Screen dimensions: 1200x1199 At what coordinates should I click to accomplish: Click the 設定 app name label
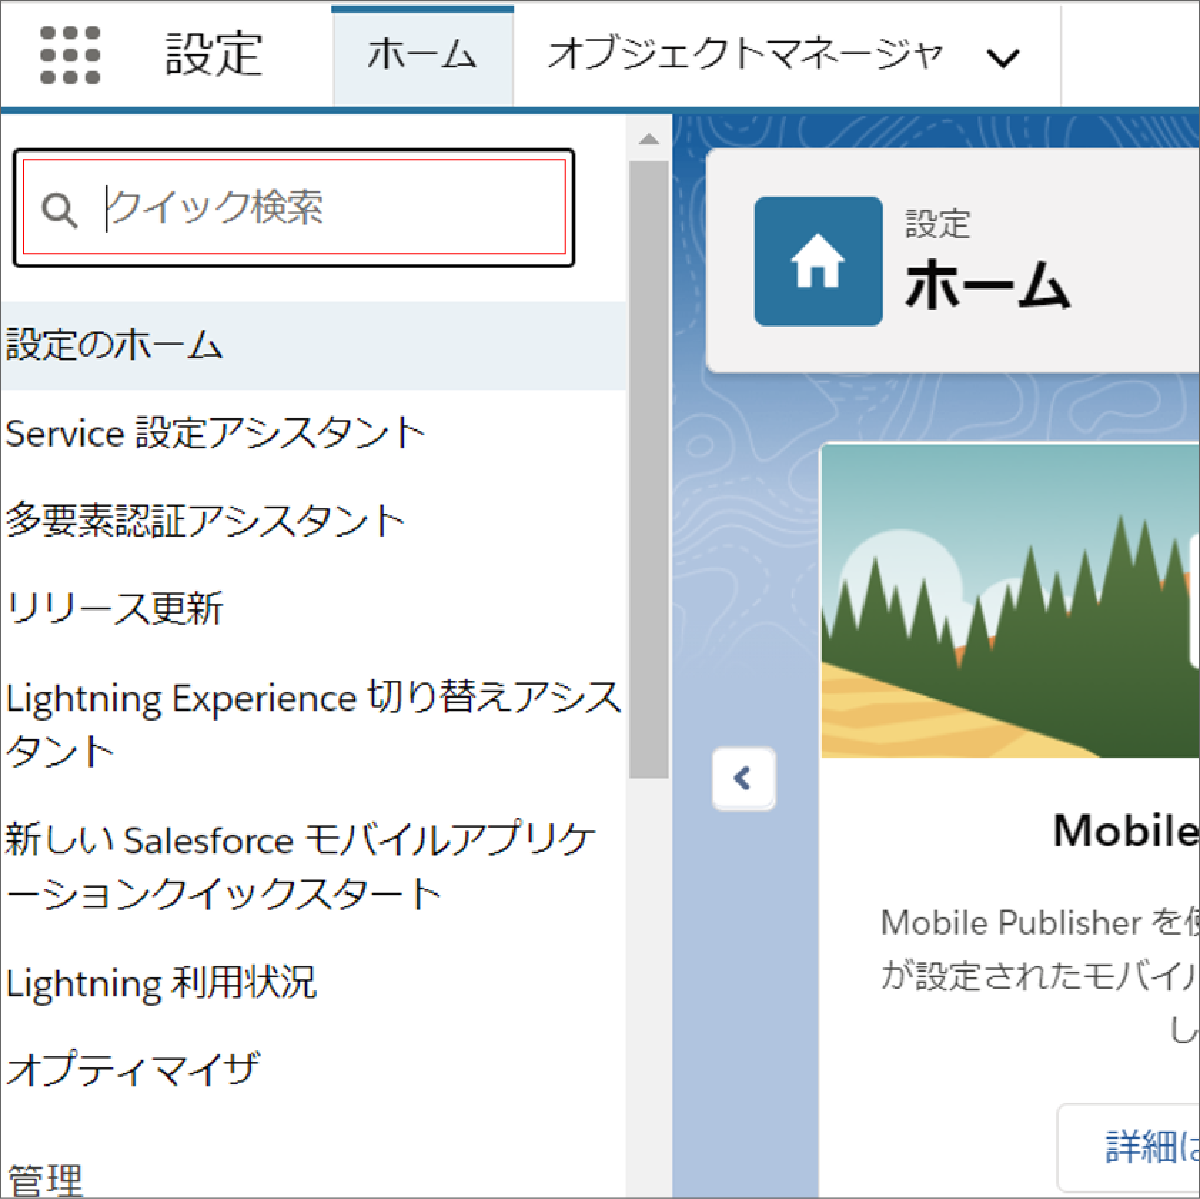[213, 54]
